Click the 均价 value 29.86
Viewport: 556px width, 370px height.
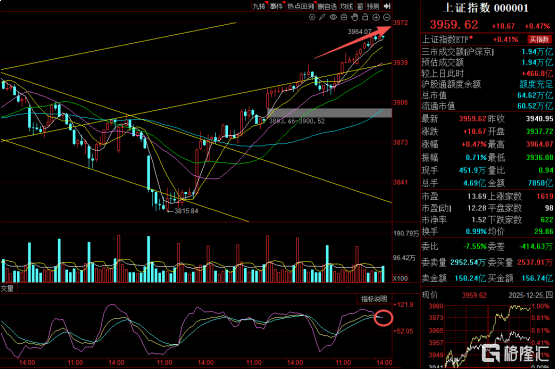(544, 232)
